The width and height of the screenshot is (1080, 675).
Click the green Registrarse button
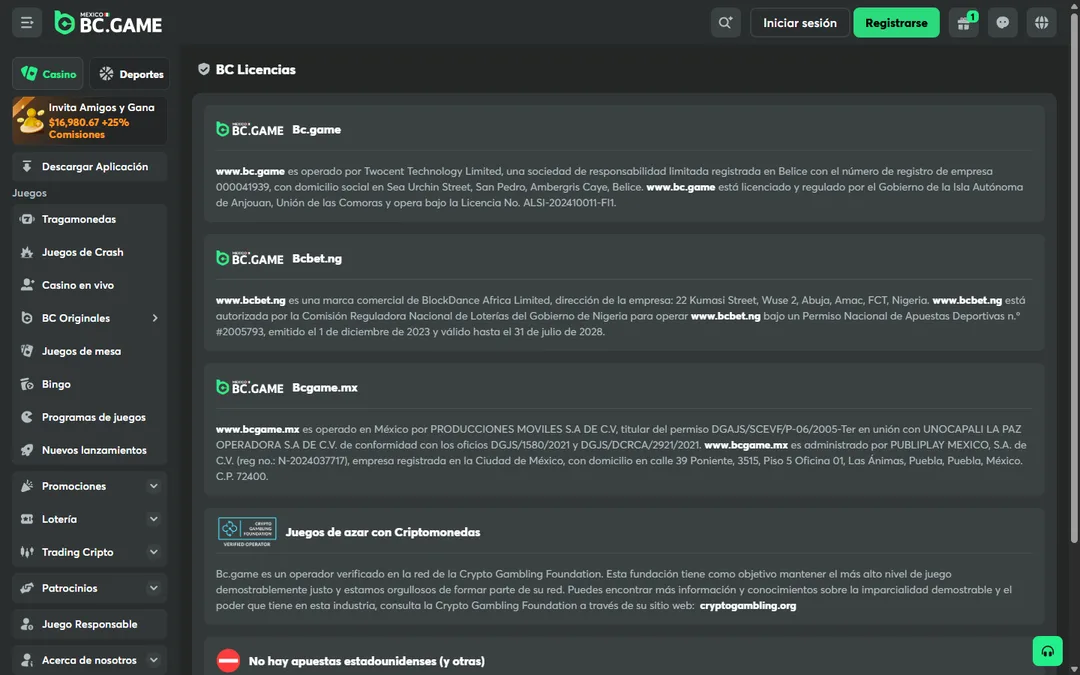tap(896, 23)
